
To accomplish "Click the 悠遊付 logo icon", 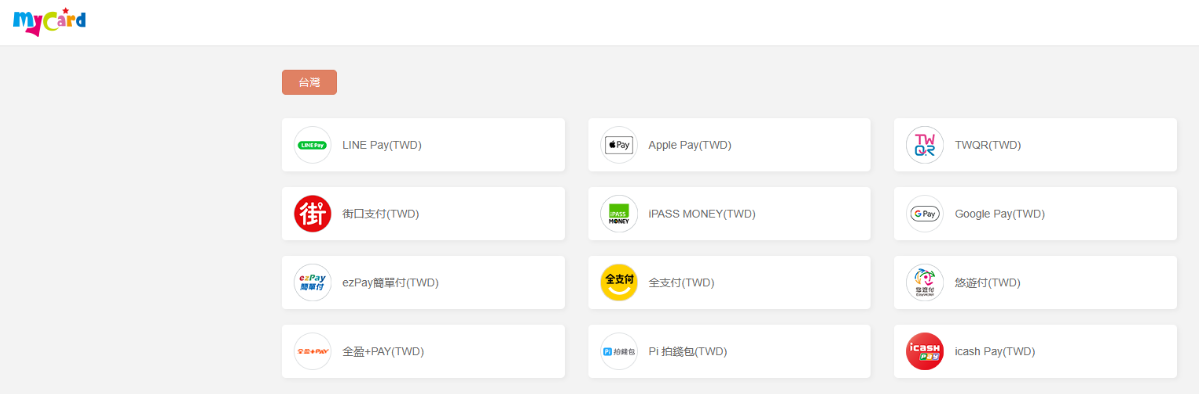I will [924, 282].
